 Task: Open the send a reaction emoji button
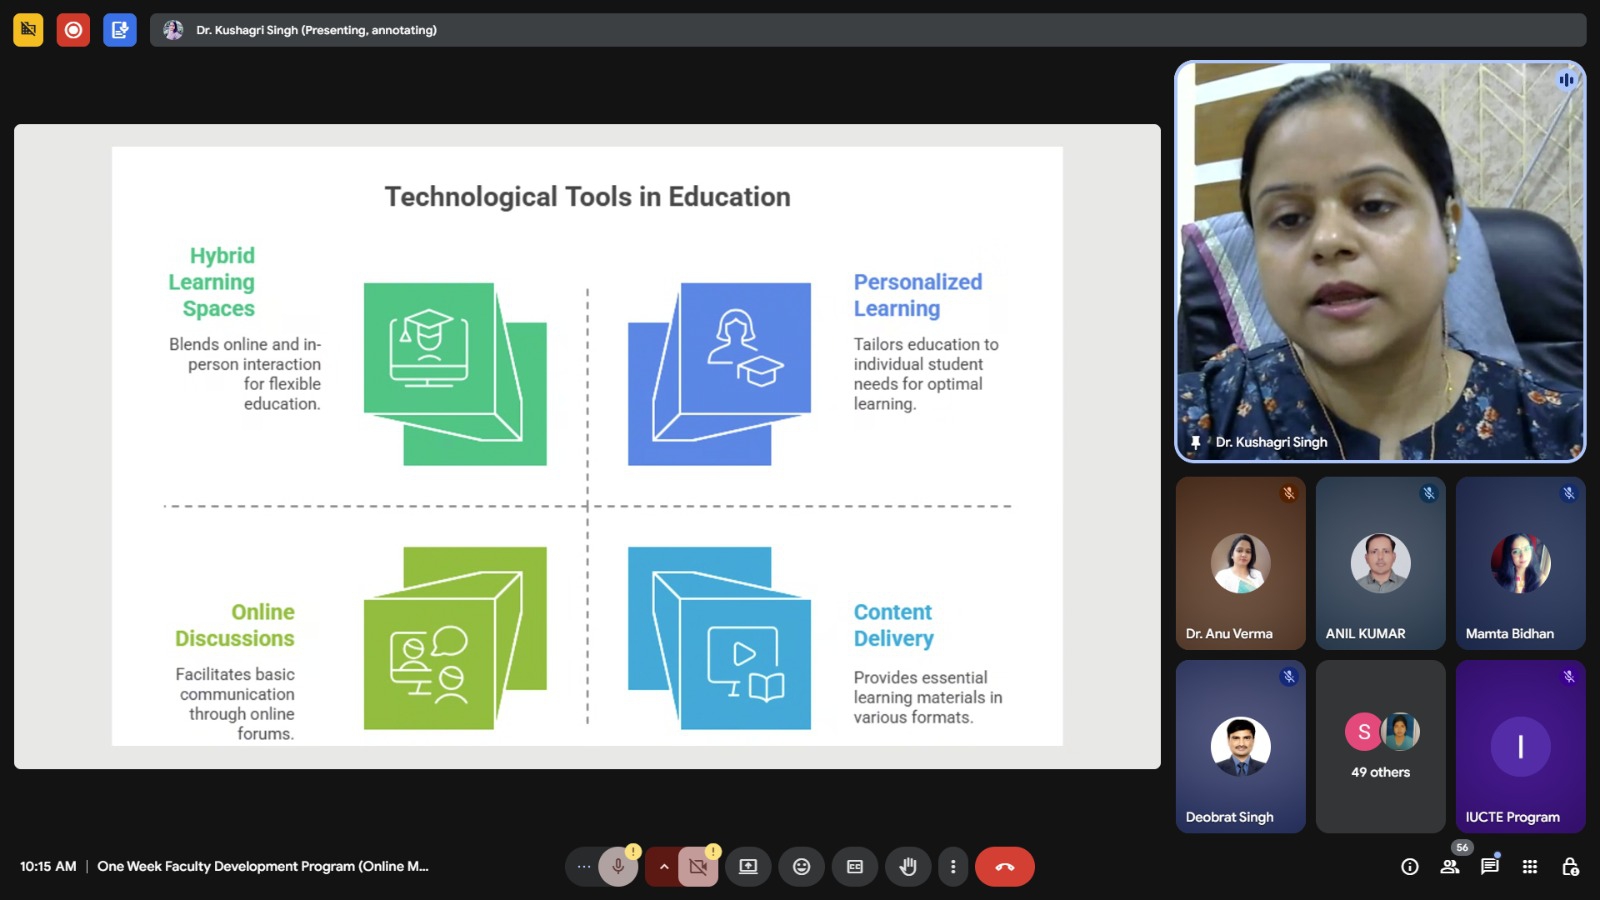click(x=801, y=867)
